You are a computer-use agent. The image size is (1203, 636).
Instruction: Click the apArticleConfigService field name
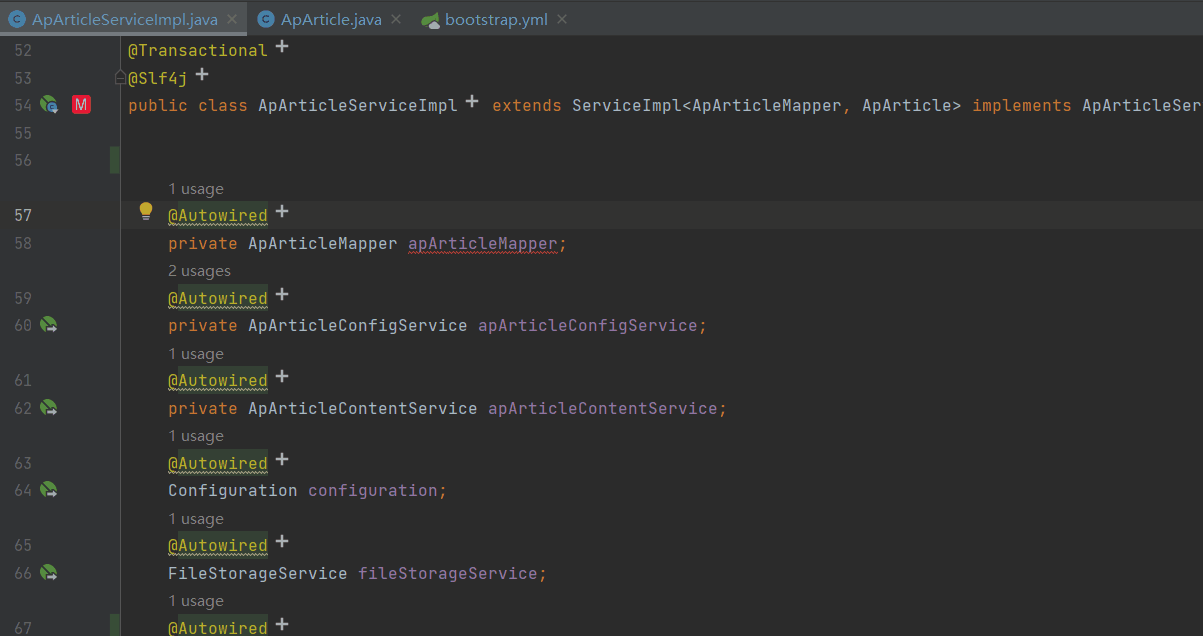[x=588, y=325]
